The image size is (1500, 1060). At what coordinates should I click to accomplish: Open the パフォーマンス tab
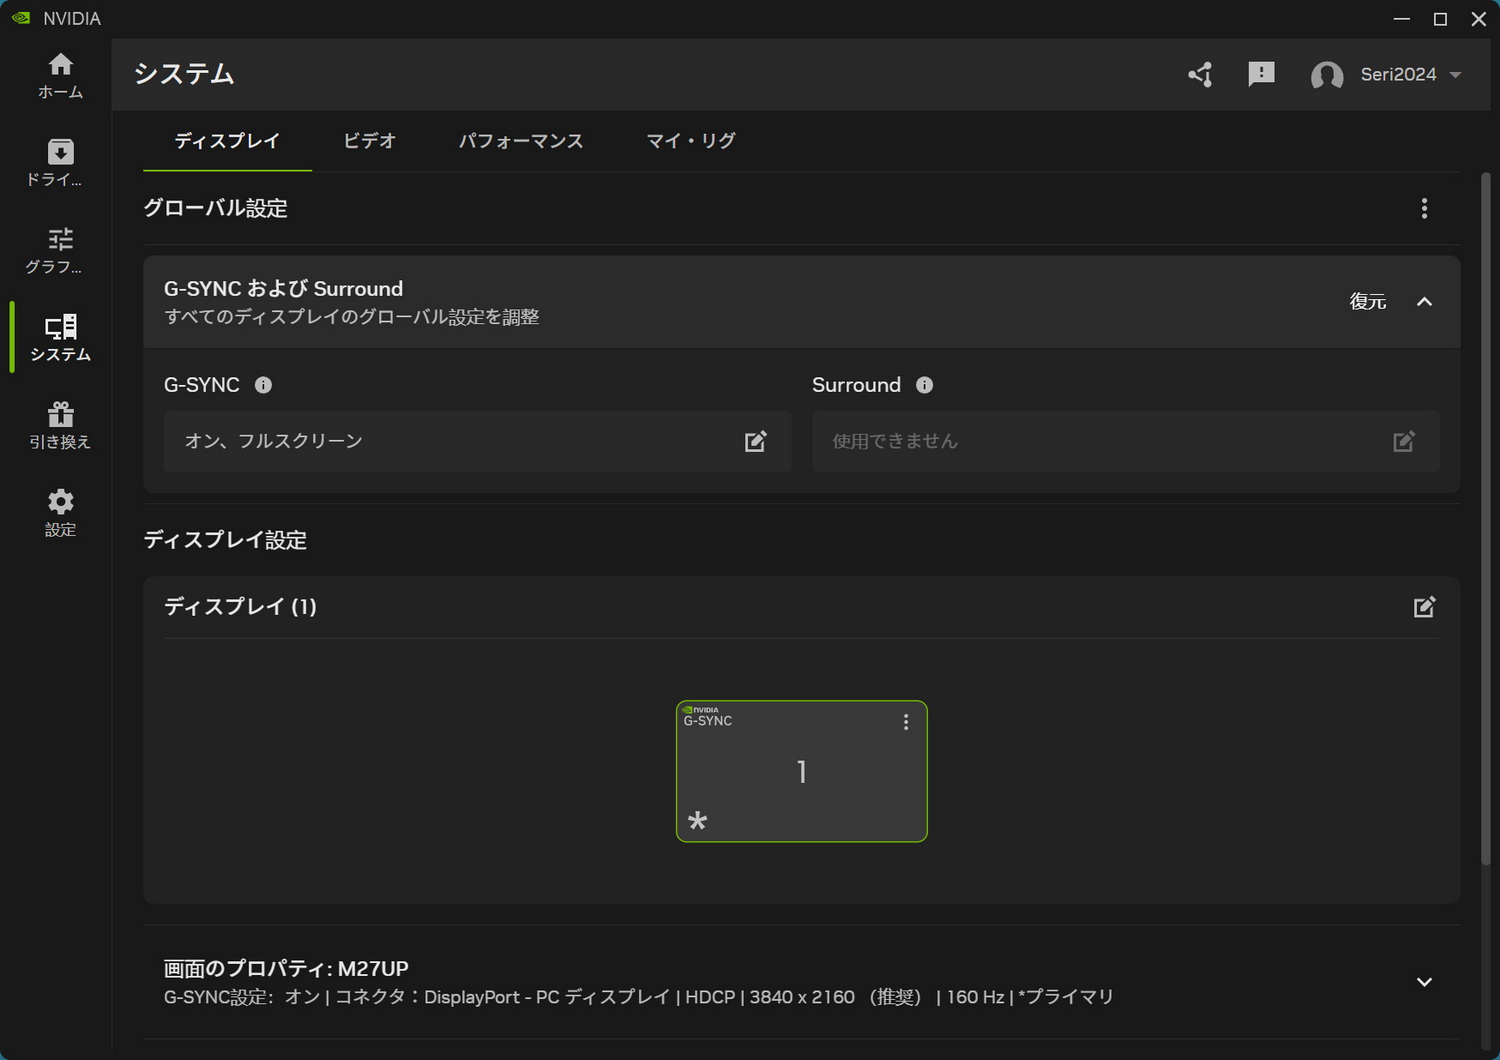point(521,141)
